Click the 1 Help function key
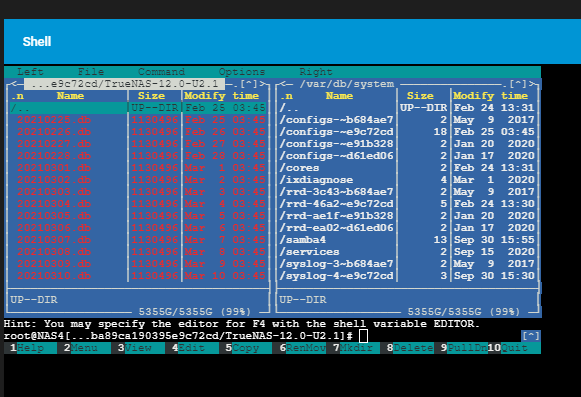Viewport: 581px width, 397px height. [x=30, y=348]
